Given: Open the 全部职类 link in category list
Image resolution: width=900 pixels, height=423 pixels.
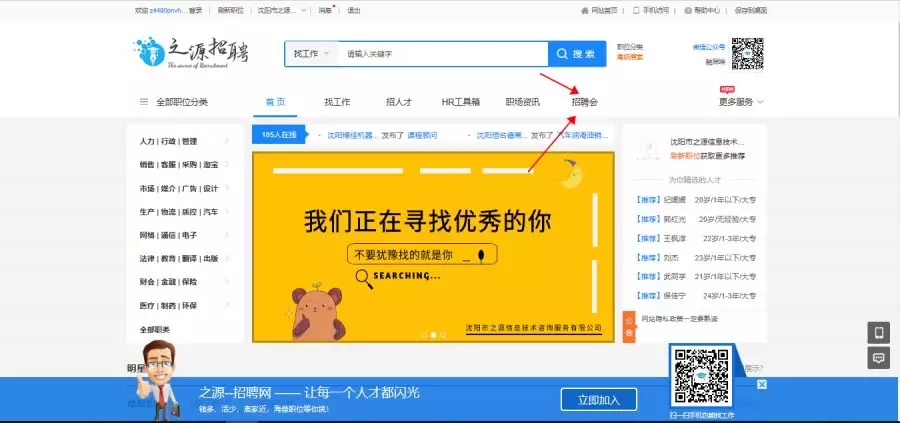Looking at the screenshot, I should [x=155, y=329].
